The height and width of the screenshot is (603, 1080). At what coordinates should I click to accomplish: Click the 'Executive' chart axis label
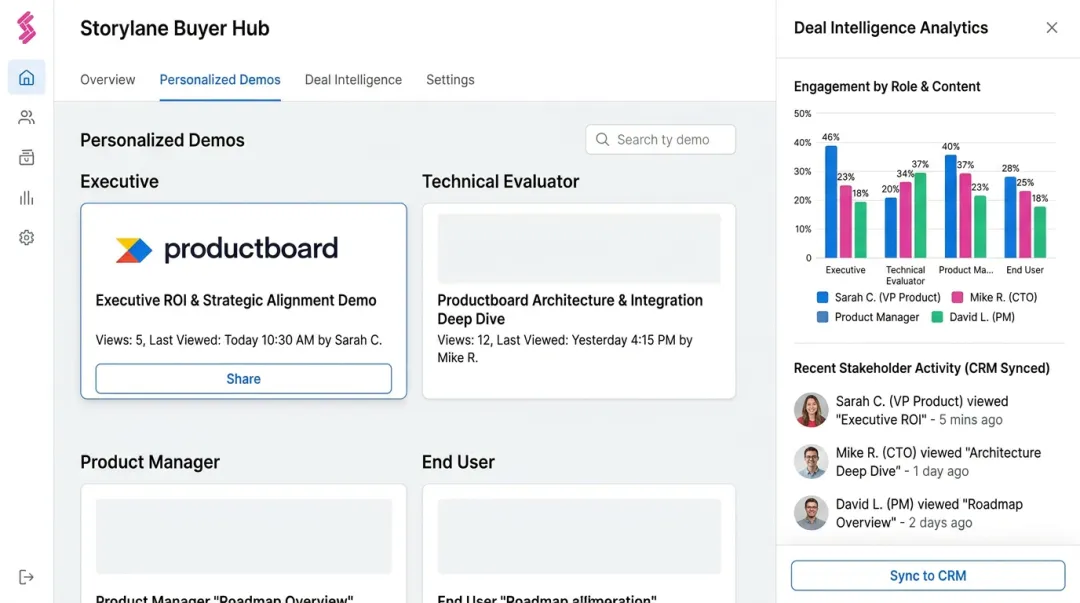click(x=845, y=270)
